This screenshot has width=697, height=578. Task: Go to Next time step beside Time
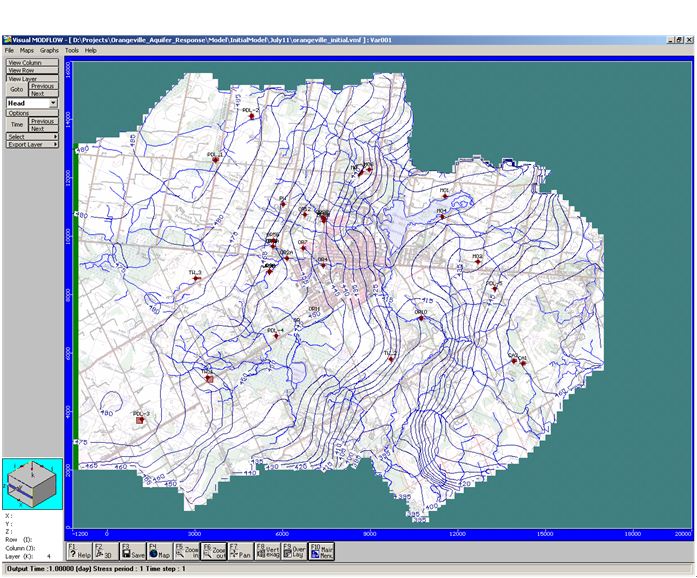point(43,128)
